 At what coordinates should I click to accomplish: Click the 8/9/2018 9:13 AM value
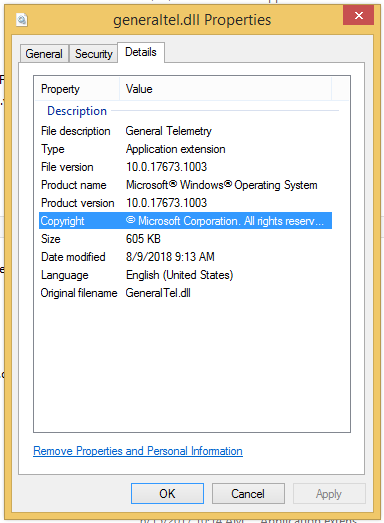coord(170,257)
